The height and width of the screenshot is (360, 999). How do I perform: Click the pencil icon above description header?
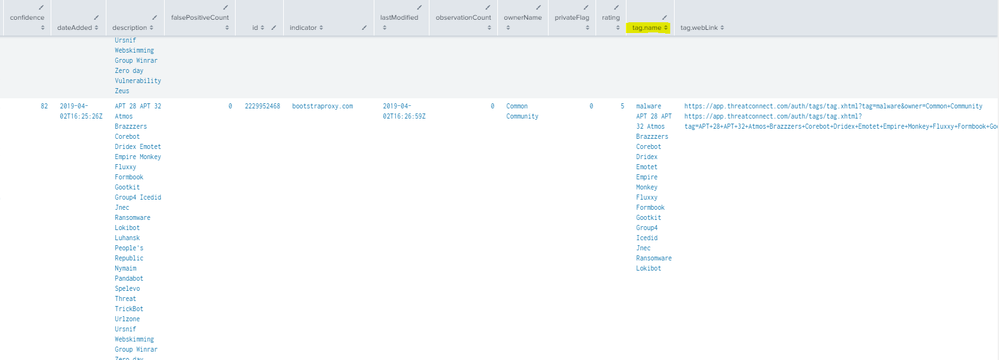point(154,17)
